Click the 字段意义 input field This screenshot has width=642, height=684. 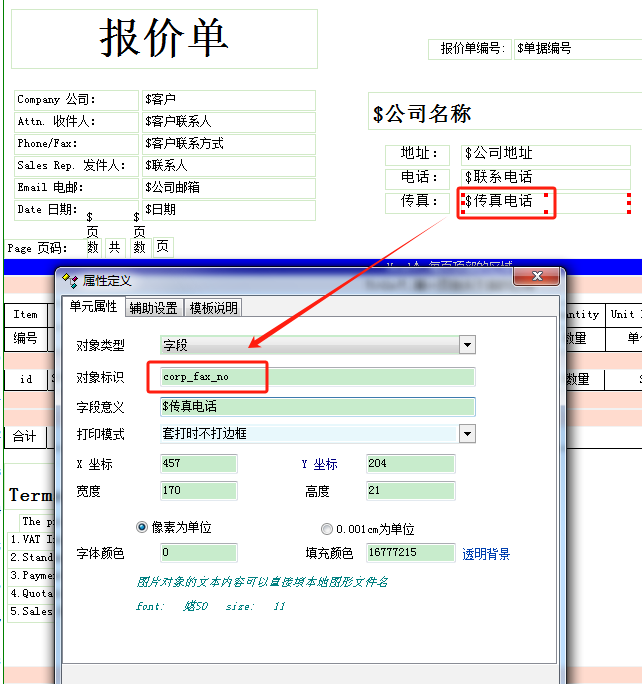(x=316, y=407)
